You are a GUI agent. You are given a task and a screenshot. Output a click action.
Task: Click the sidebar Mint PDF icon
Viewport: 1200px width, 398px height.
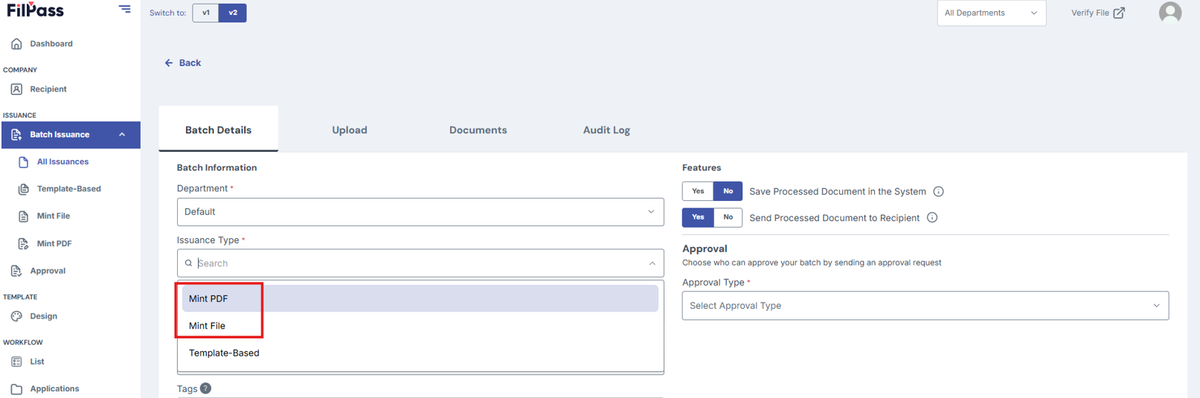pos(23,243)
